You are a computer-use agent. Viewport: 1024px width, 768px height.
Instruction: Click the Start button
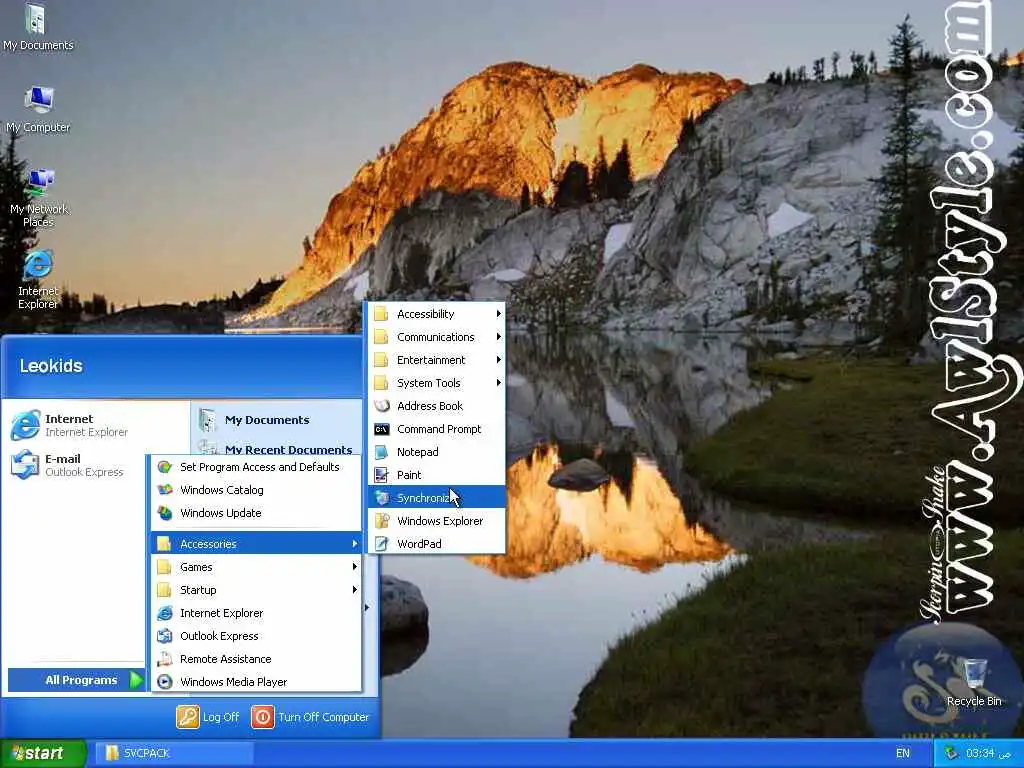click(x=43, y=754)
